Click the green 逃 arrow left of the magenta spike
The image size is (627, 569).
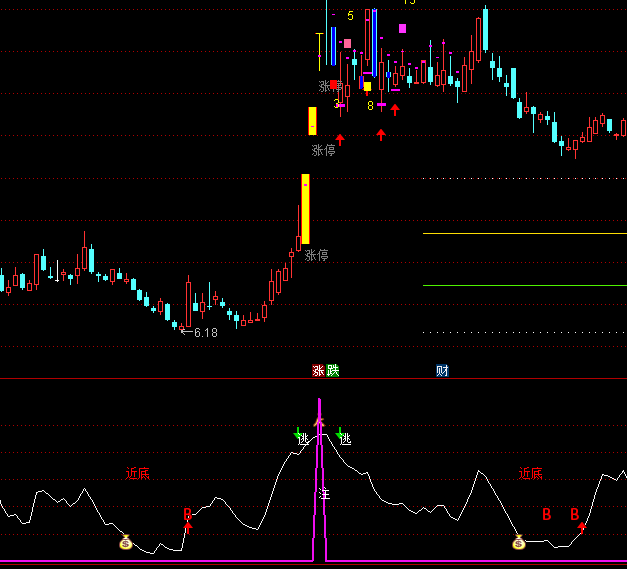click(300, 436)
